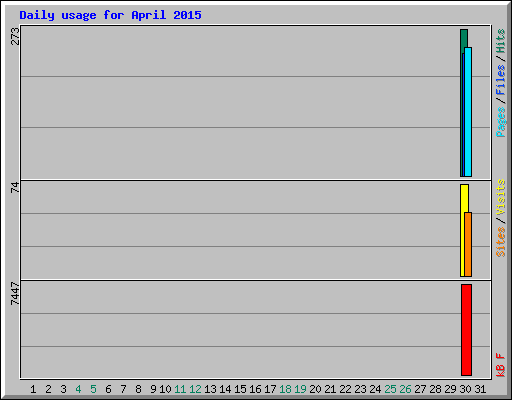Image resolution: width=512 pixels, height=400 pixels.
Task: Click day 2 on the x-axis
Action: pyautogui.click(x=48, y=389)
